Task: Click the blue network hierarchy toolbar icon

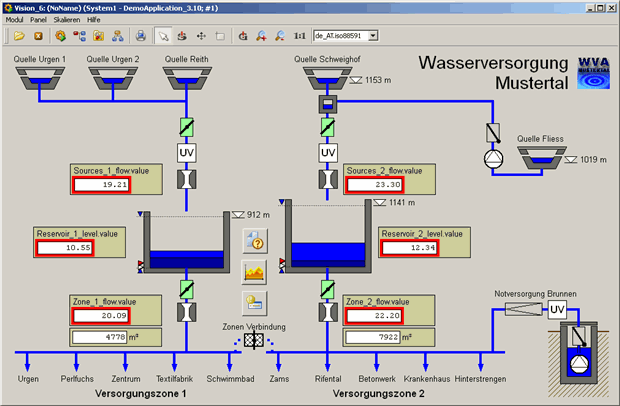Action: click(117, 36)
